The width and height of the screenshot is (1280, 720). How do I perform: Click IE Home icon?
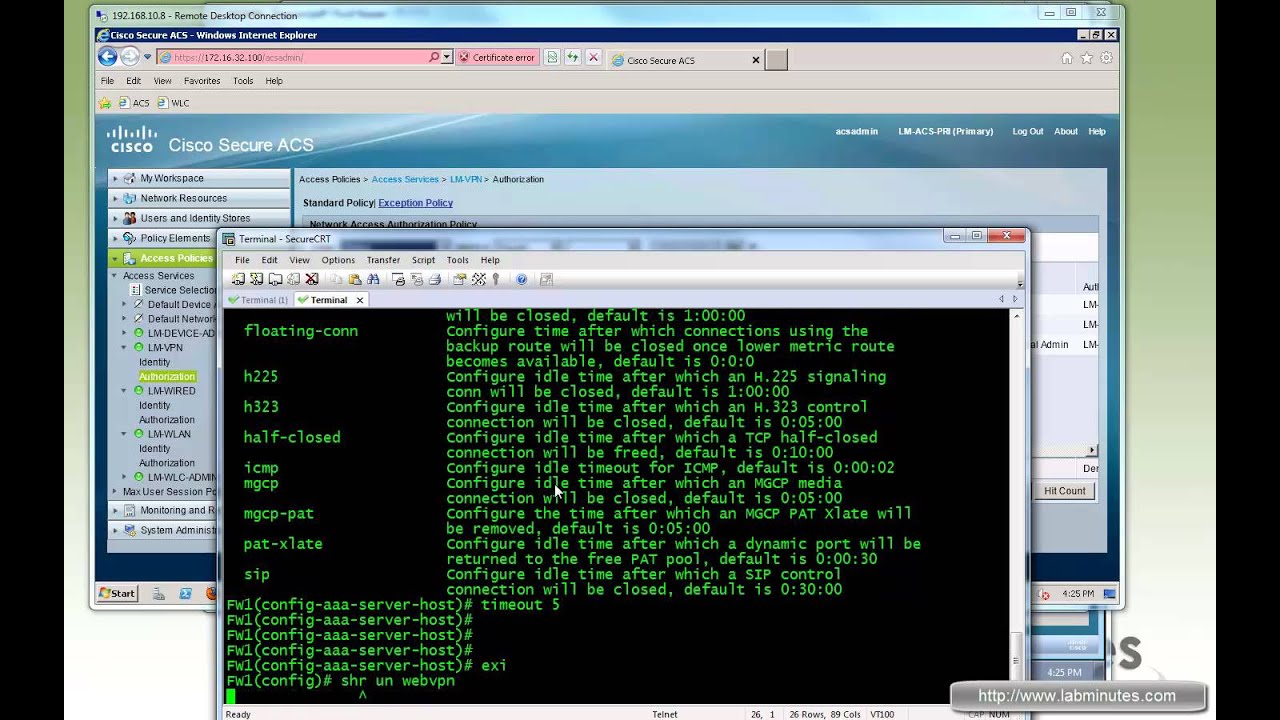click(1067, 58)
